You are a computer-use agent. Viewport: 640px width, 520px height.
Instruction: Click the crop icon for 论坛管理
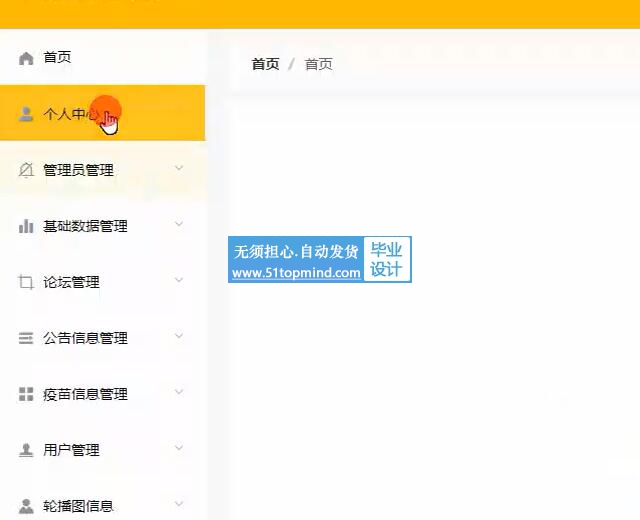coord(26,282)
